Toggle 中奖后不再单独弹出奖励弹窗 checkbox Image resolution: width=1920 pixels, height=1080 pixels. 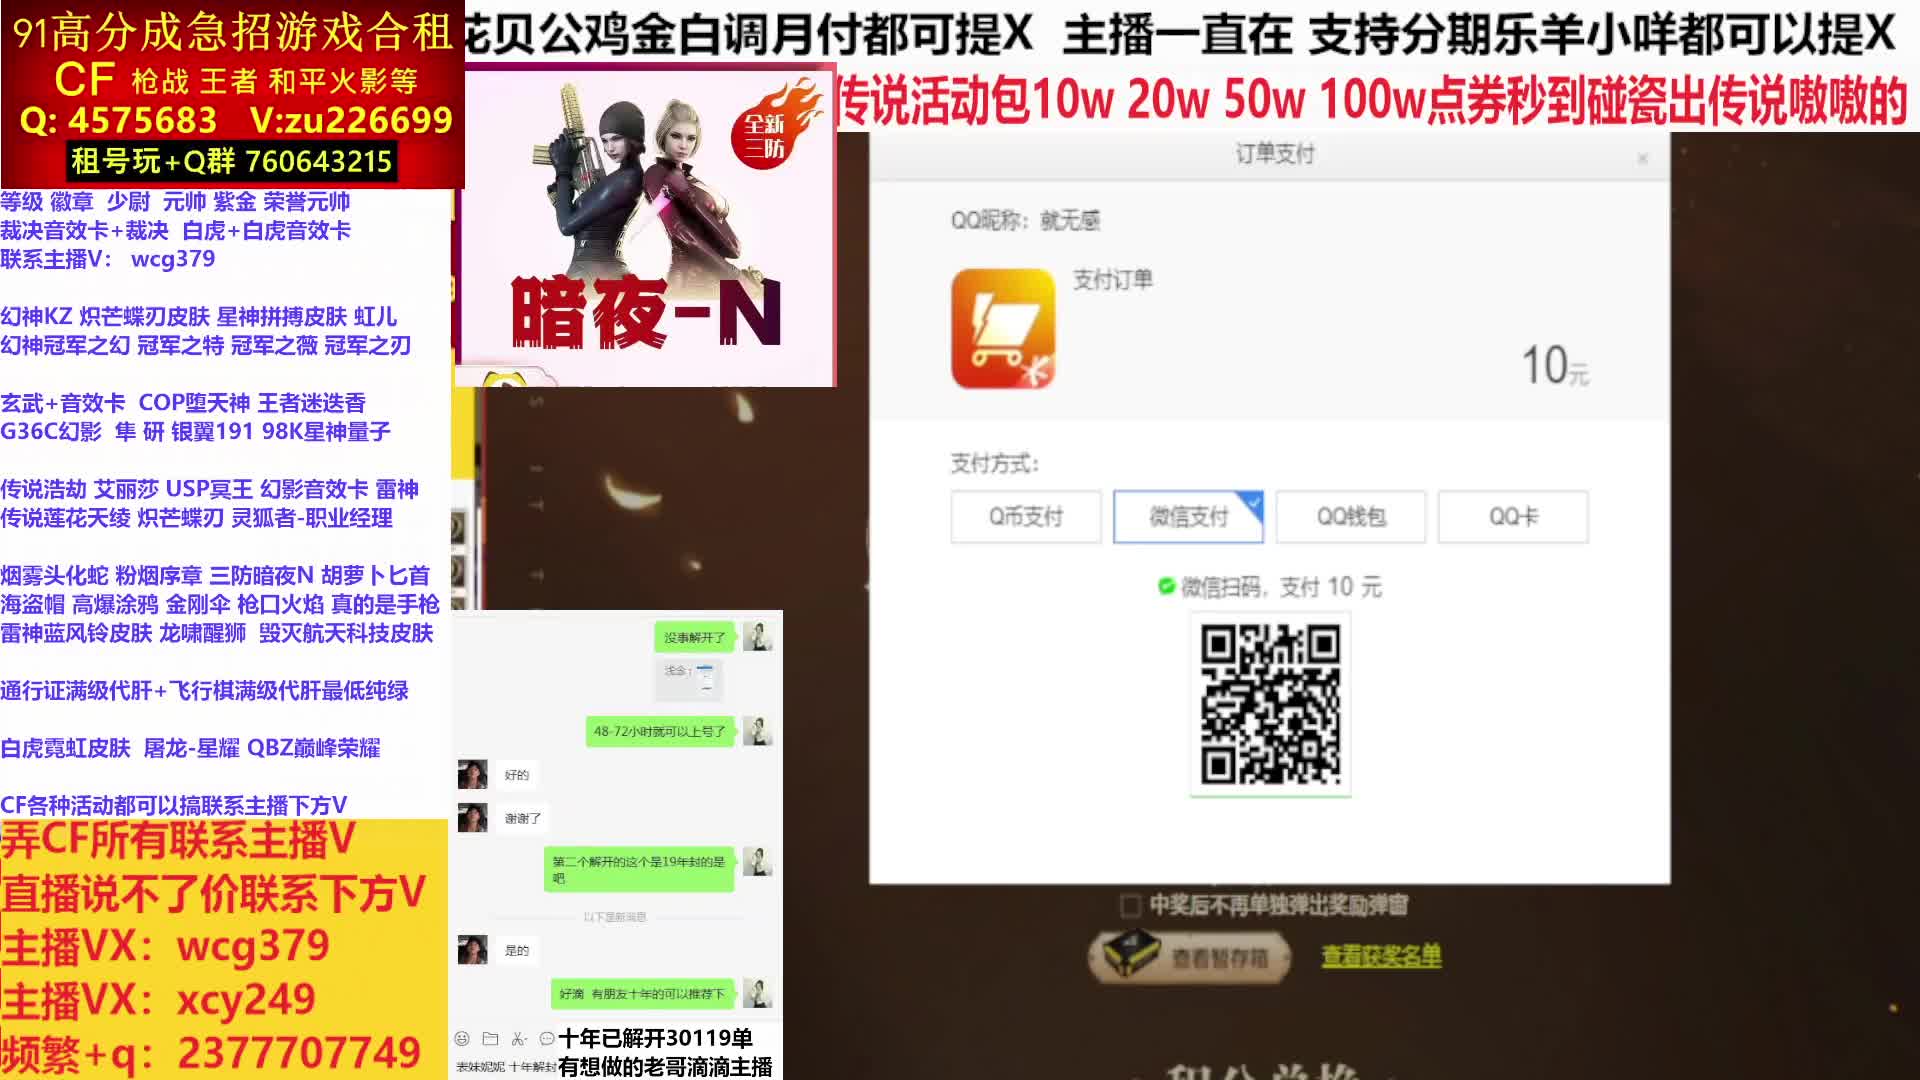pos(1130,906)
